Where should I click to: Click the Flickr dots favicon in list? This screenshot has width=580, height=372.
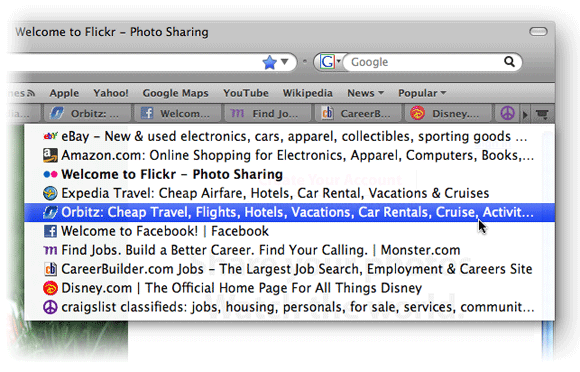pyautogui.click(x=50, y=174)
